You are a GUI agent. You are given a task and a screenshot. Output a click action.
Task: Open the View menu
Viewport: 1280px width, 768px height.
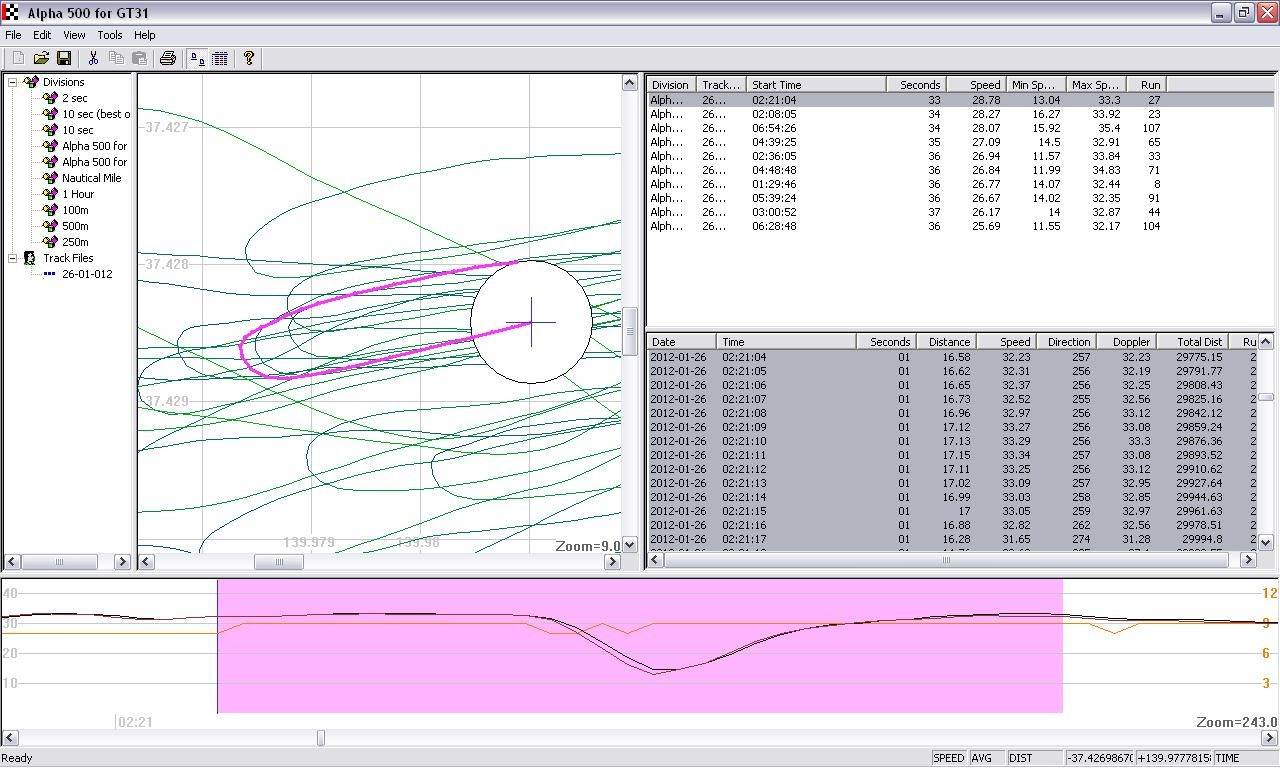pos(74,35)
